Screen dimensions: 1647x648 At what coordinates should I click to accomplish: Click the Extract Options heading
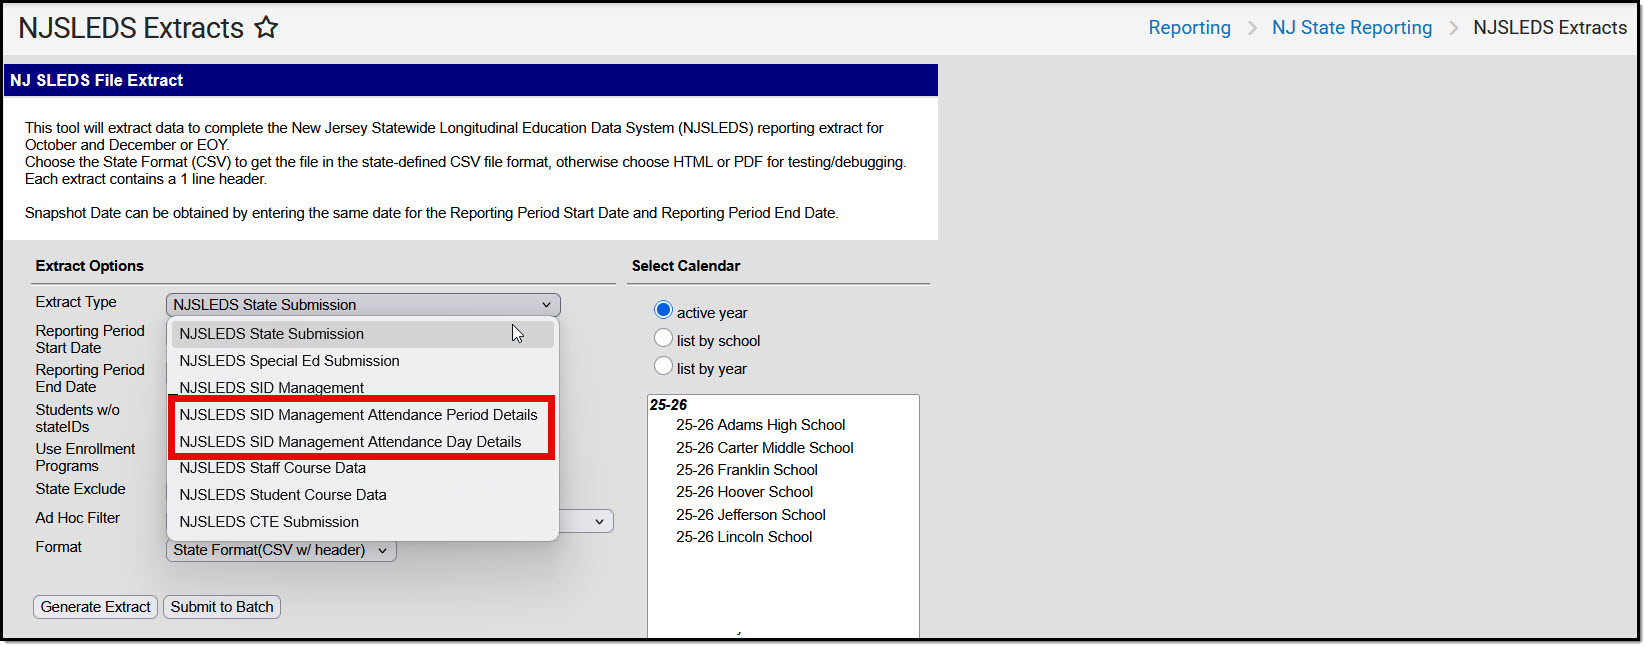tap(90, 266)
